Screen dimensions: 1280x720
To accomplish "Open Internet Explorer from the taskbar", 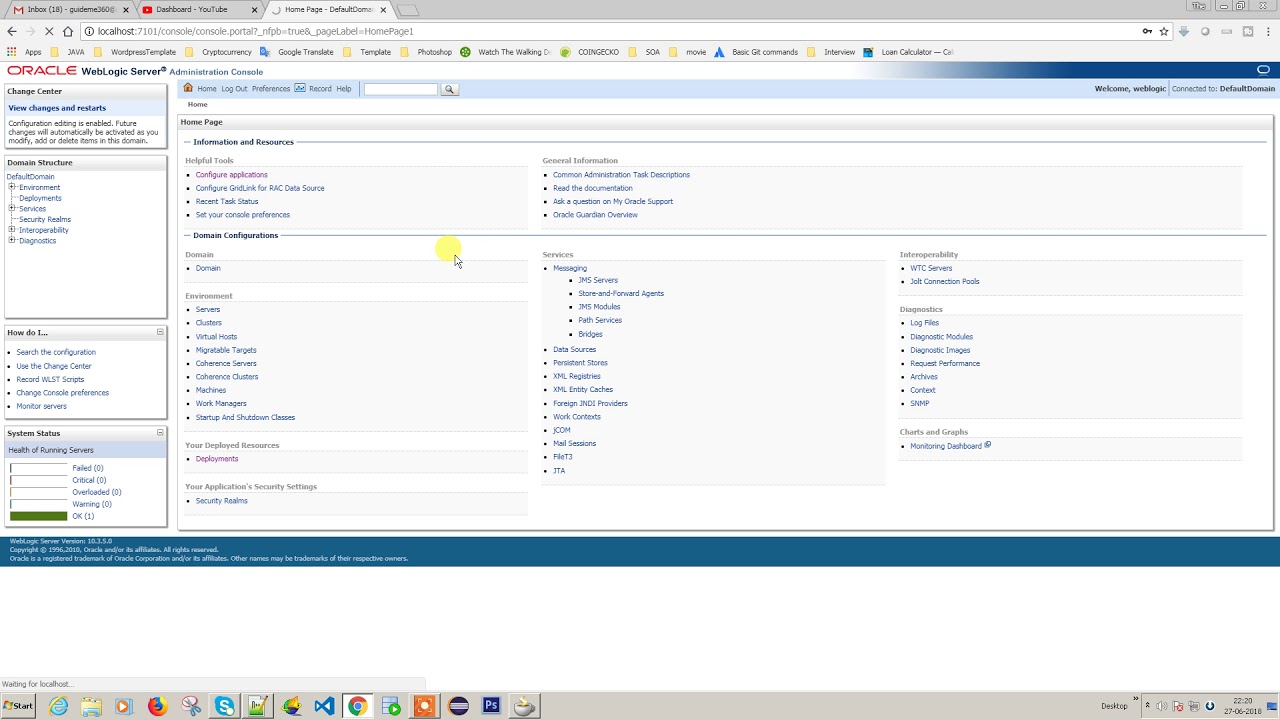I will (59, 706).
